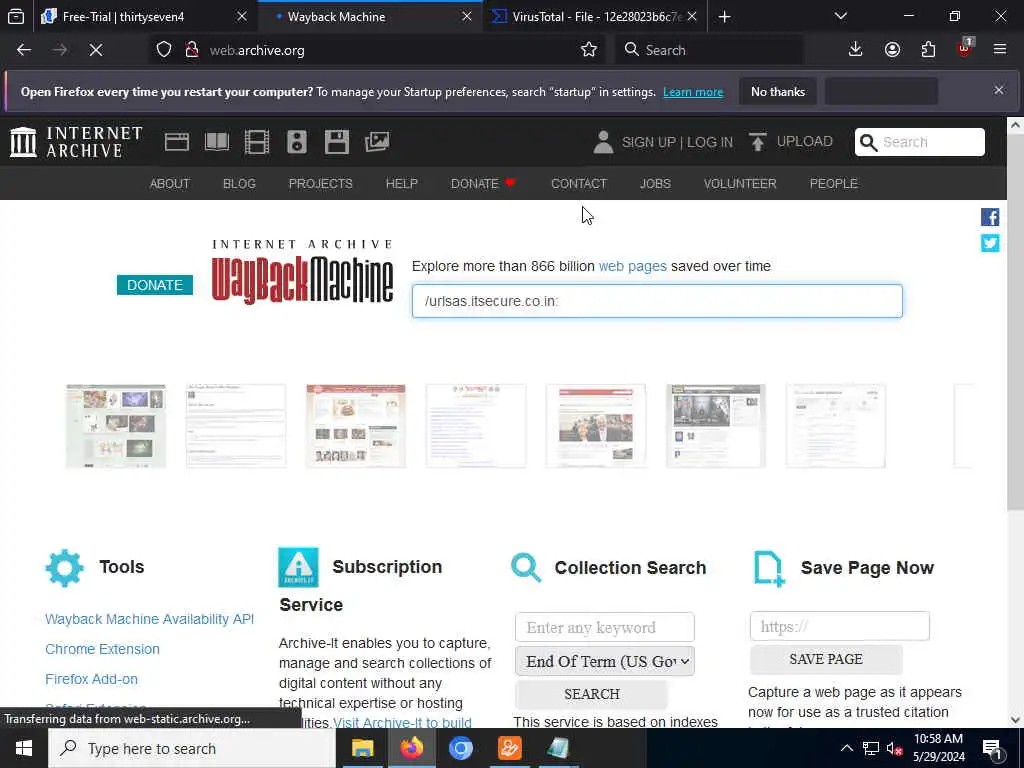Close the Free-Trial tab
This screenshot has width=1024, height=768.
click(242, 16)
